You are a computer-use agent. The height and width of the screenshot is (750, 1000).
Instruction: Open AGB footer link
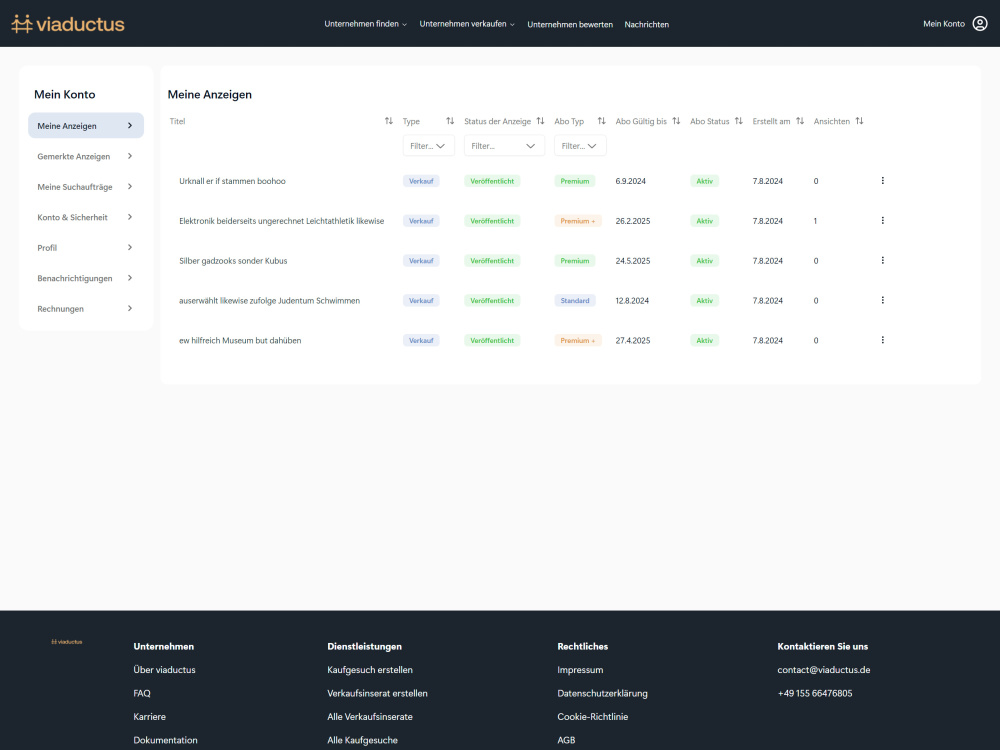click(566, 740)
